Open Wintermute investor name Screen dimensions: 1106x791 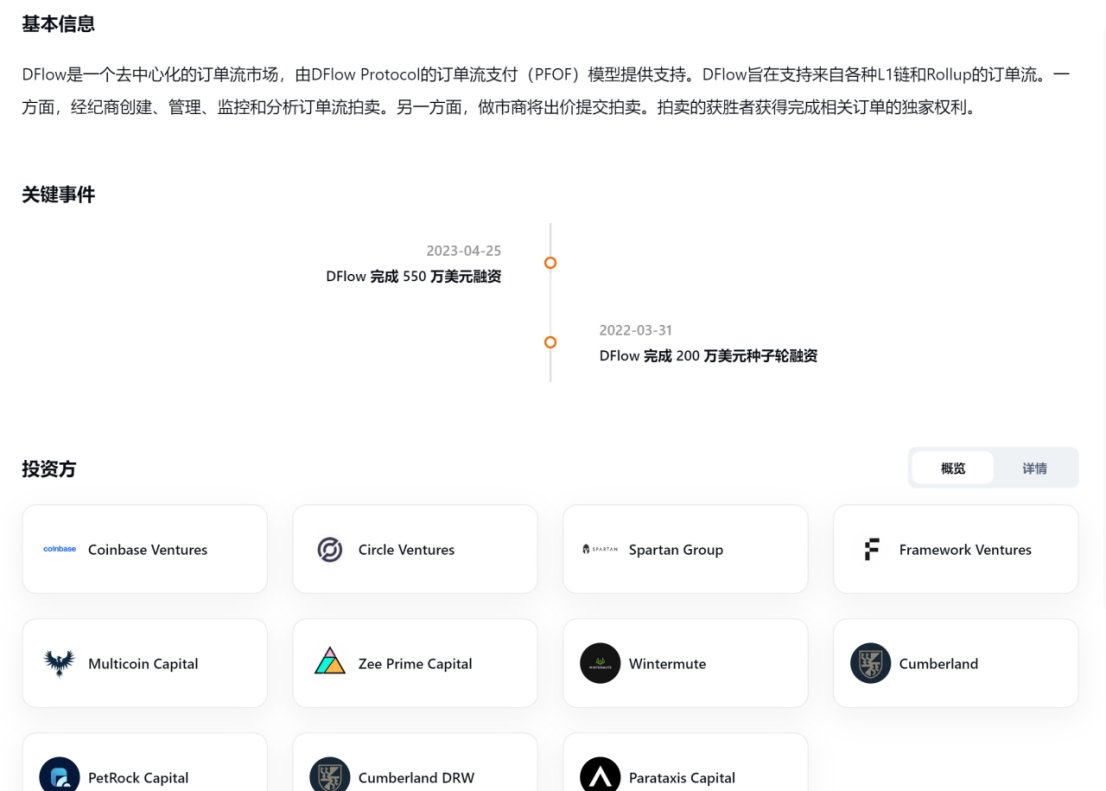[667, 664]
